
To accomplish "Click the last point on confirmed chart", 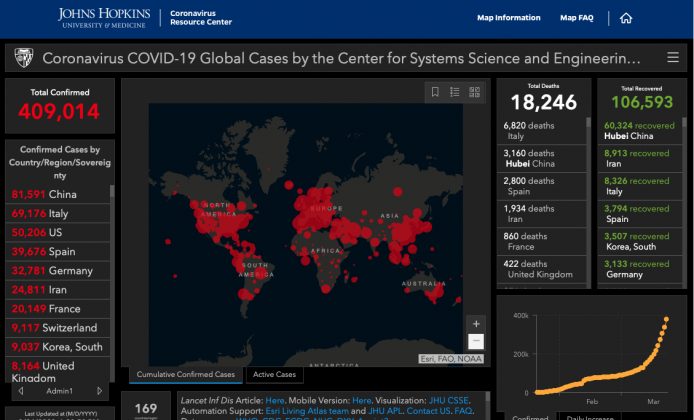I will tap(666, 319).
